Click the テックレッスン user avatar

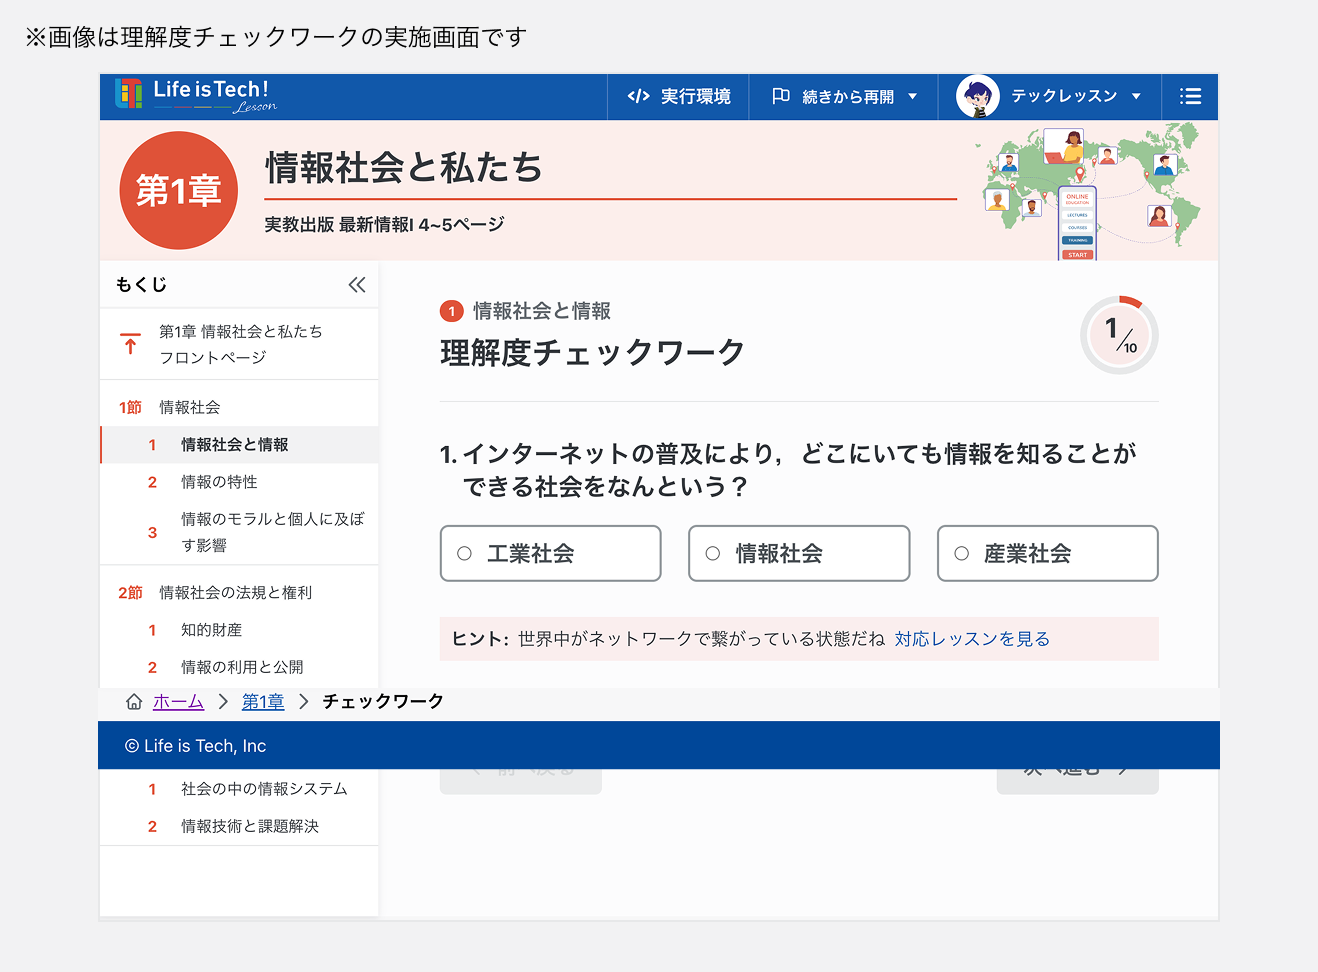977,97
